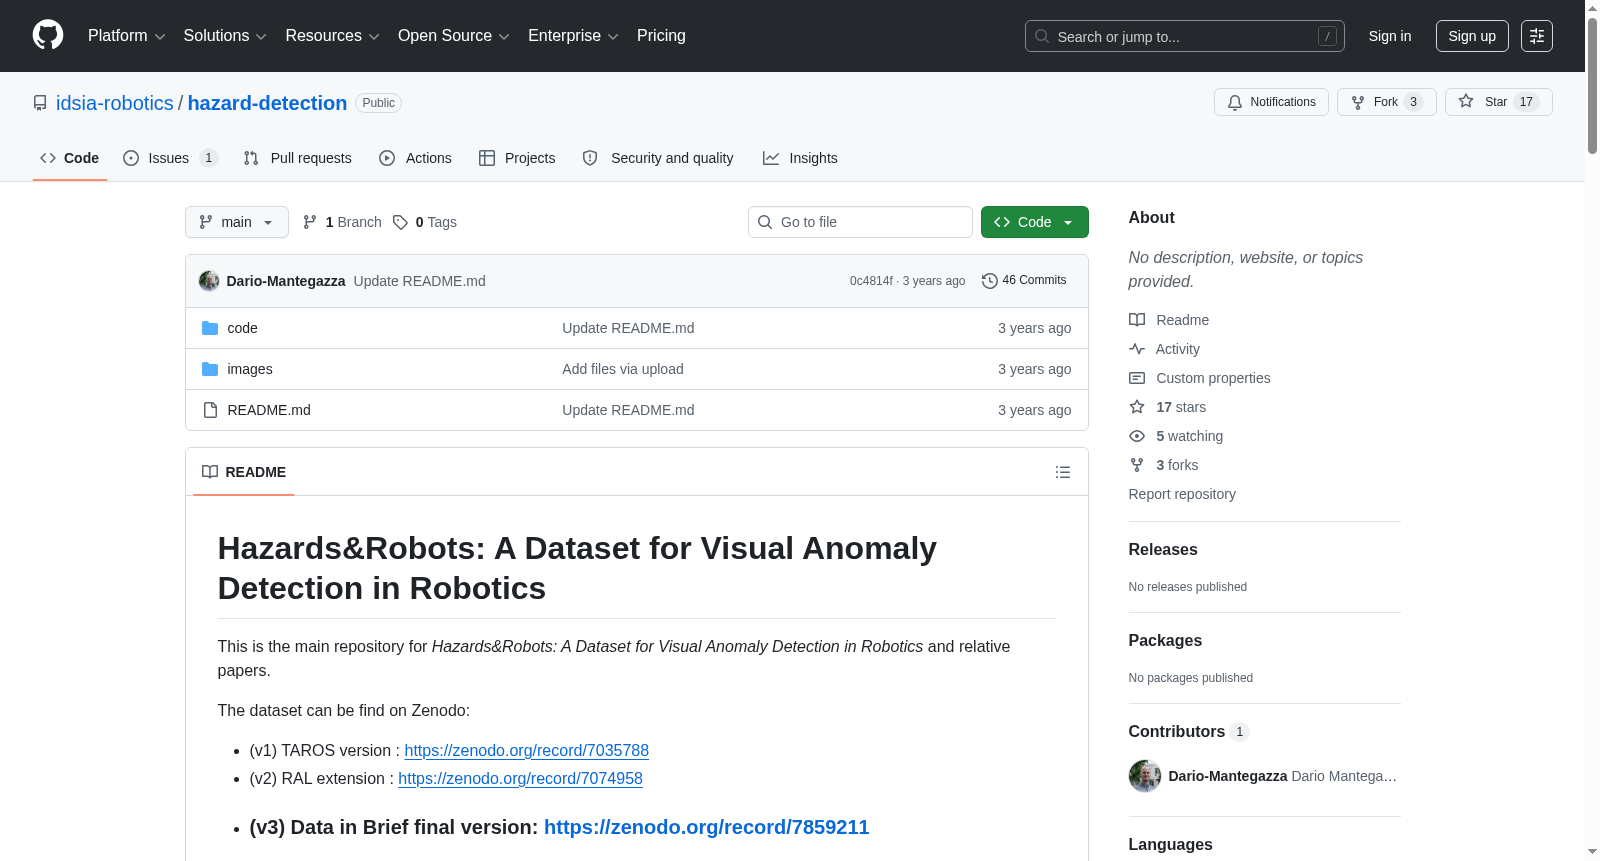Click the code folder icon
The image size is (1600, 861).
(210, 328)
